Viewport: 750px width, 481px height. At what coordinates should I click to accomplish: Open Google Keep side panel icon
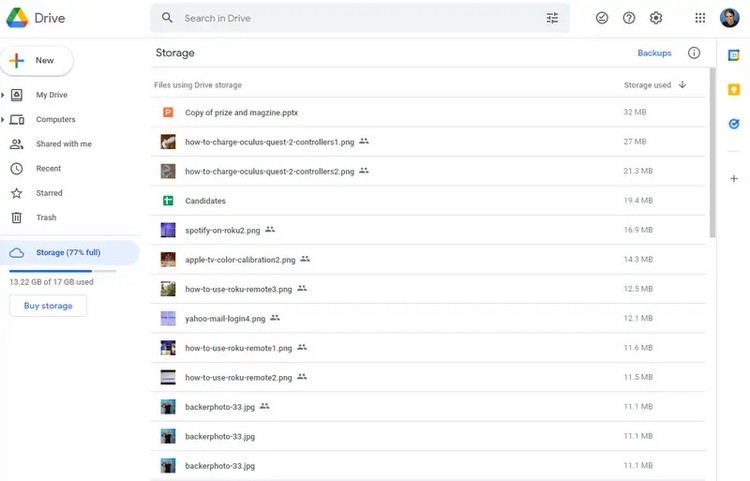coord(734,89)
